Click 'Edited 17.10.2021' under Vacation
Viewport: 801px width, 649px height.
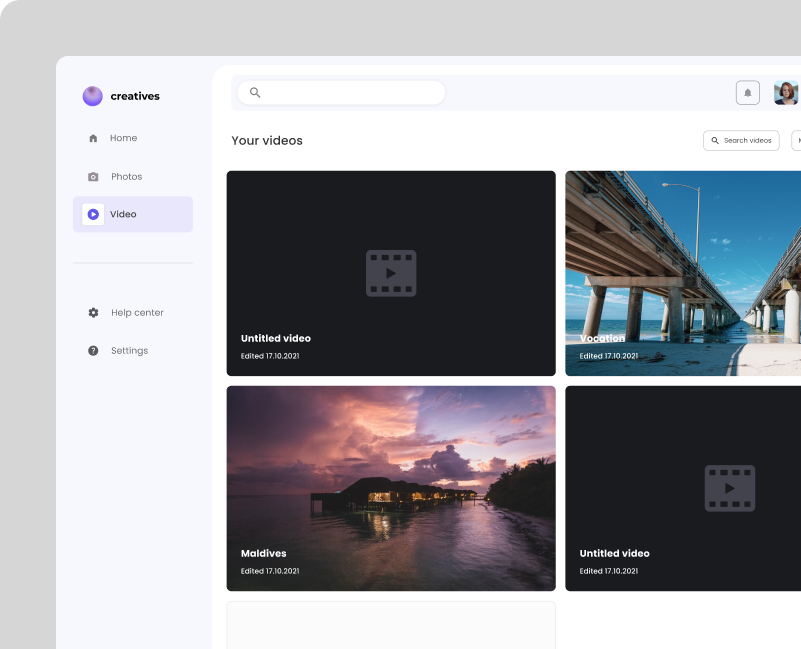(608, 356)
